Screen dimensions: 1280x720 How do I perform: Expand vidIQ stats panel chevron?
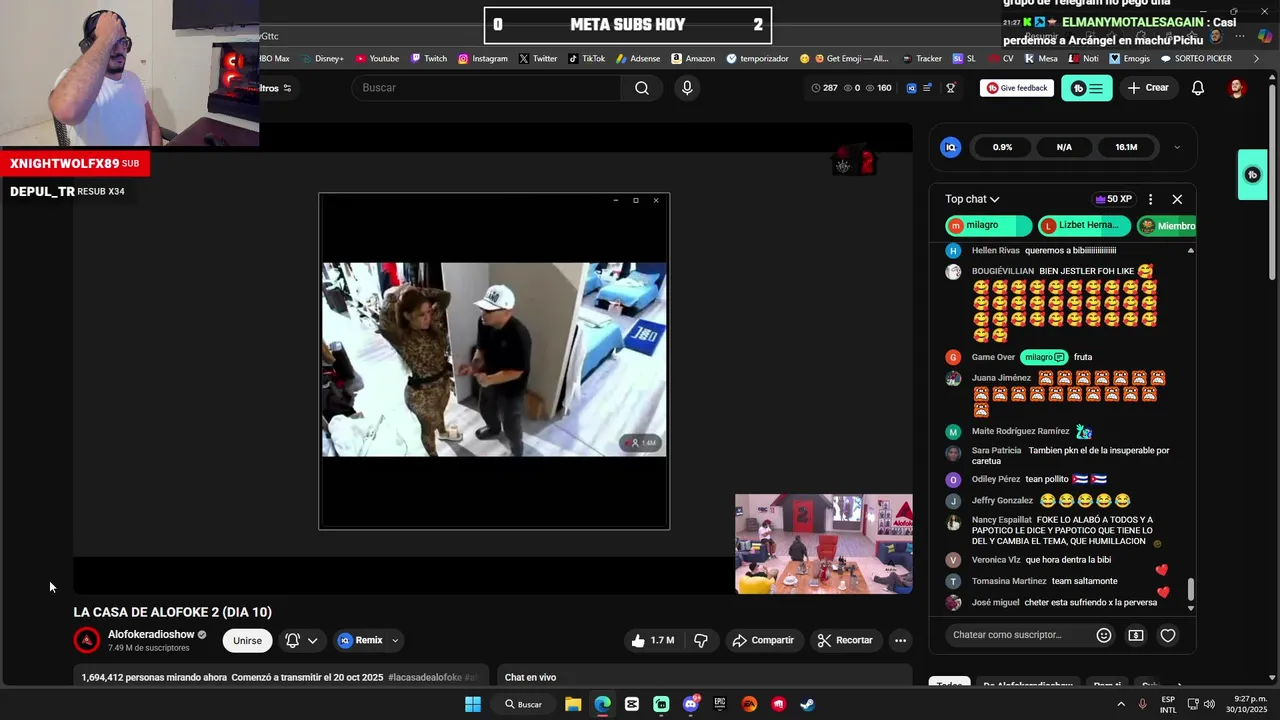(x=1177, y=147)
